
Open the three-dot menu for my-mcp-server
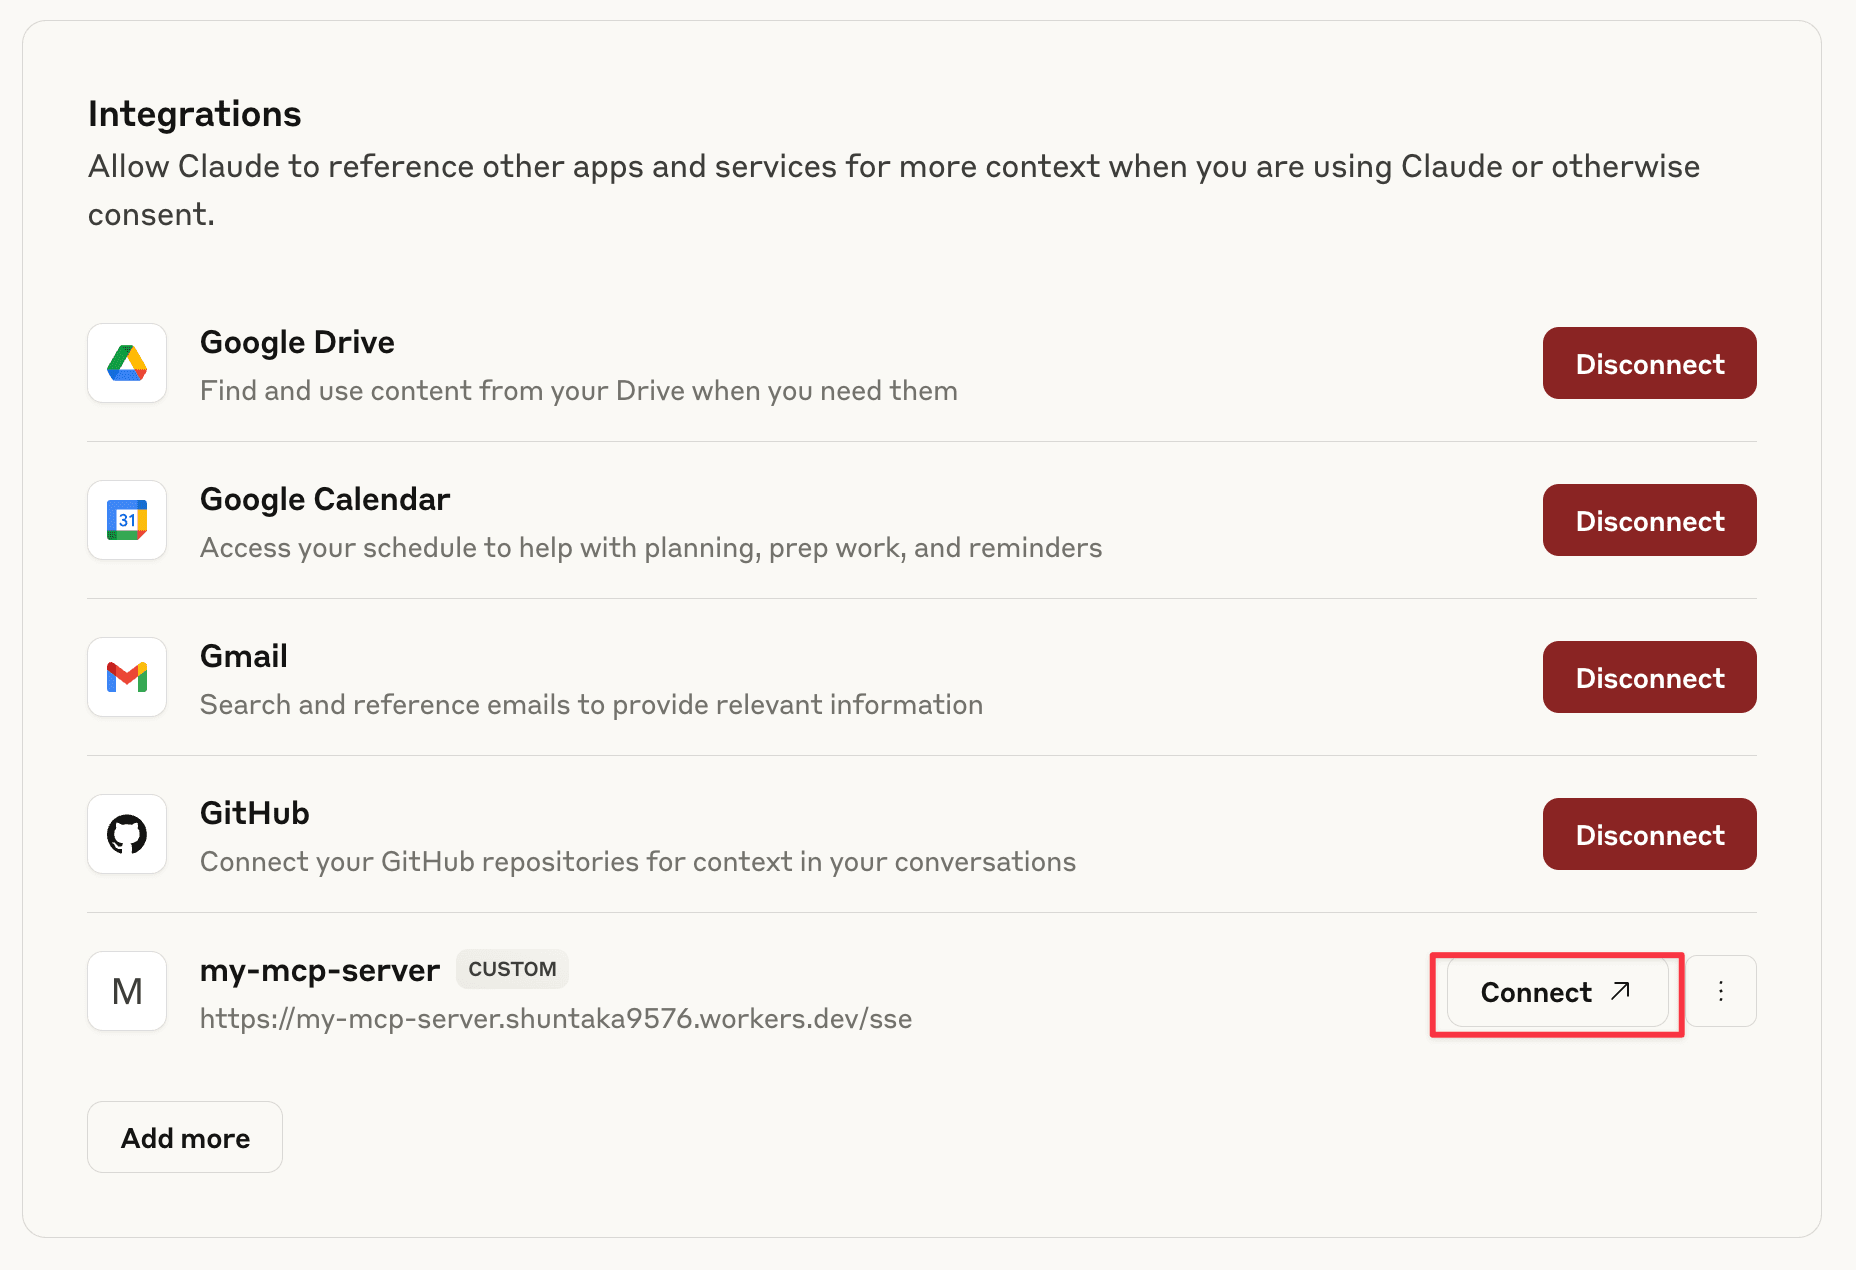(1721, 991)
